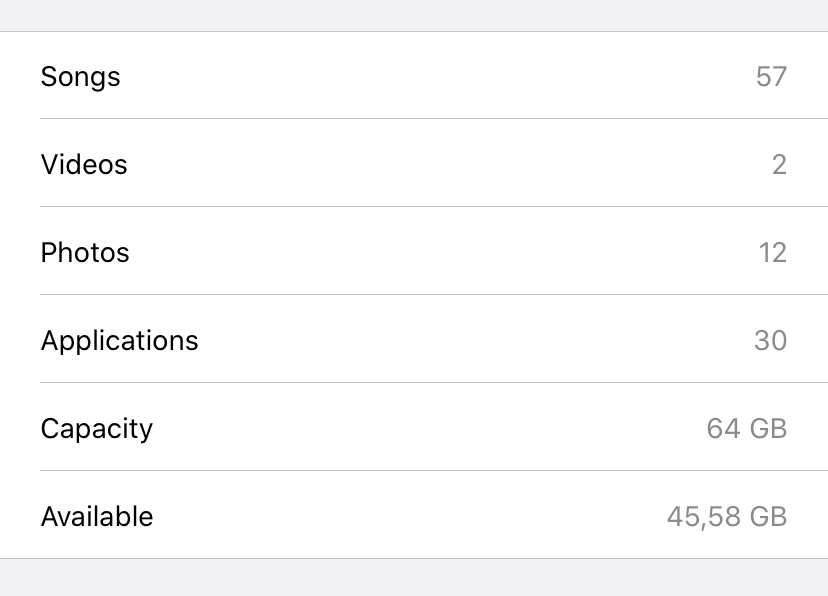Select the Photos count value 12

click(x=772, y=253)
